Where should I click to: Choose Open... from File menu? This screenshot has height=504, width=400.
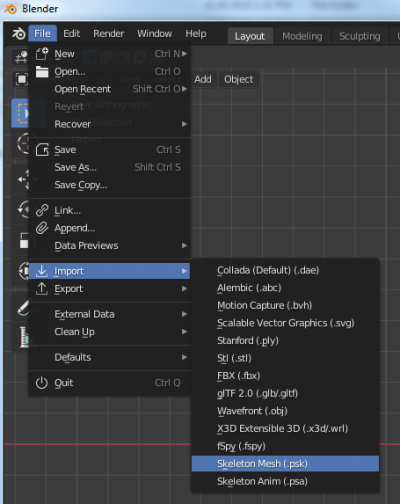(x=110, y=71)
